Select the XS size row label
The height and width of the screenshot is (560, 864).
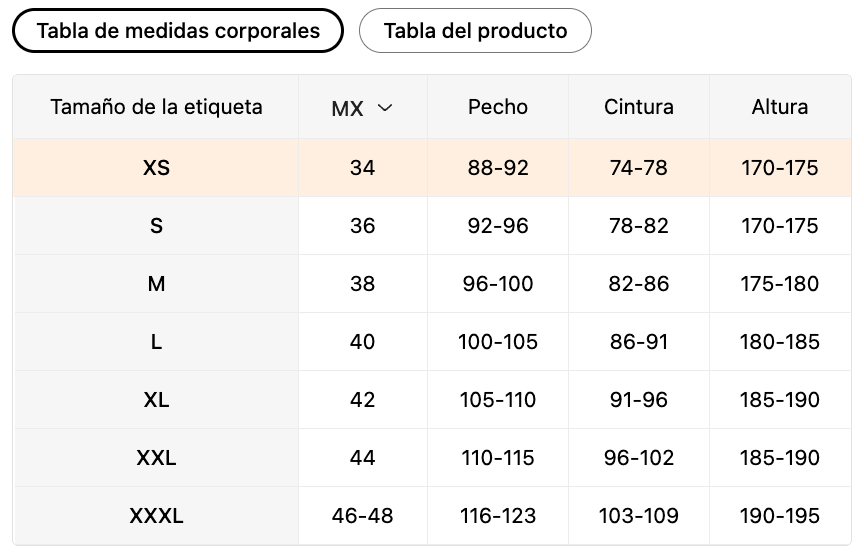coord(156,168)
